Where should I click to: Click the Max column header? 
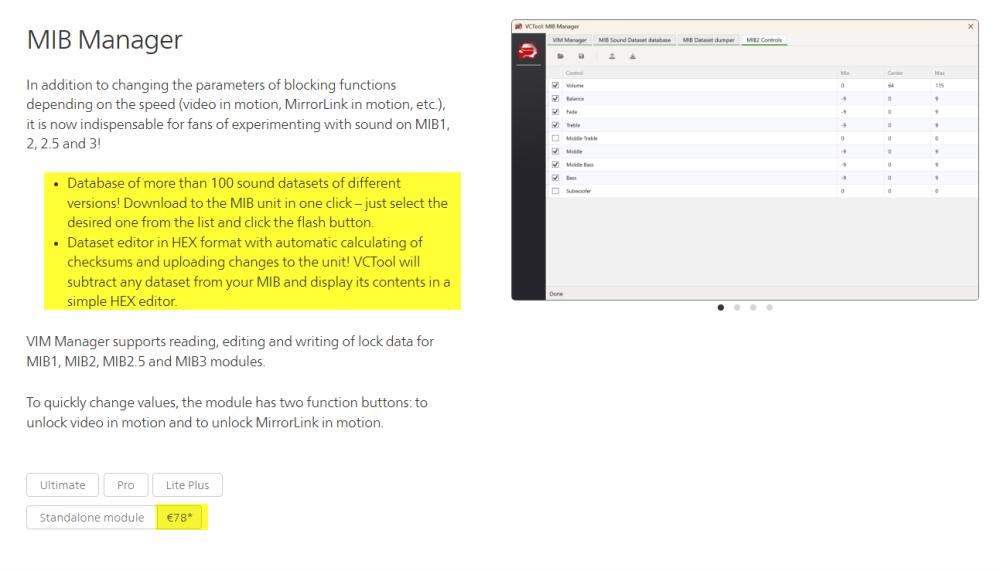point(939,73)
